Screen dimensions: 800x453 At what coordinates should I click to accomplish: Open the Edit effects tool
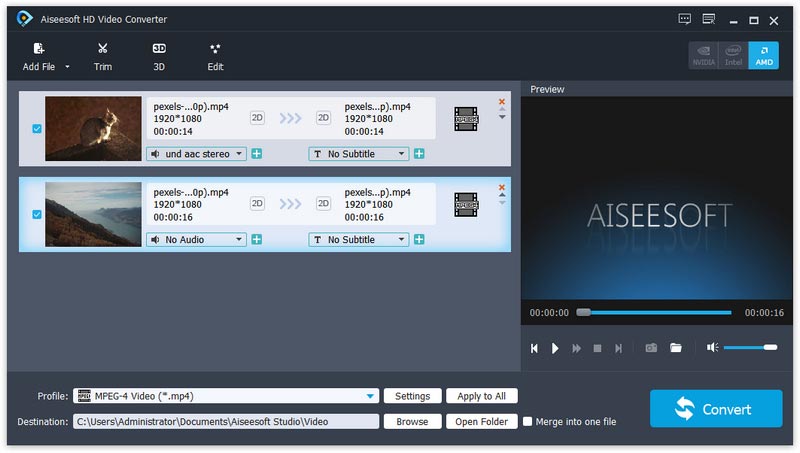pyautogui.click(x=215, y=57)
